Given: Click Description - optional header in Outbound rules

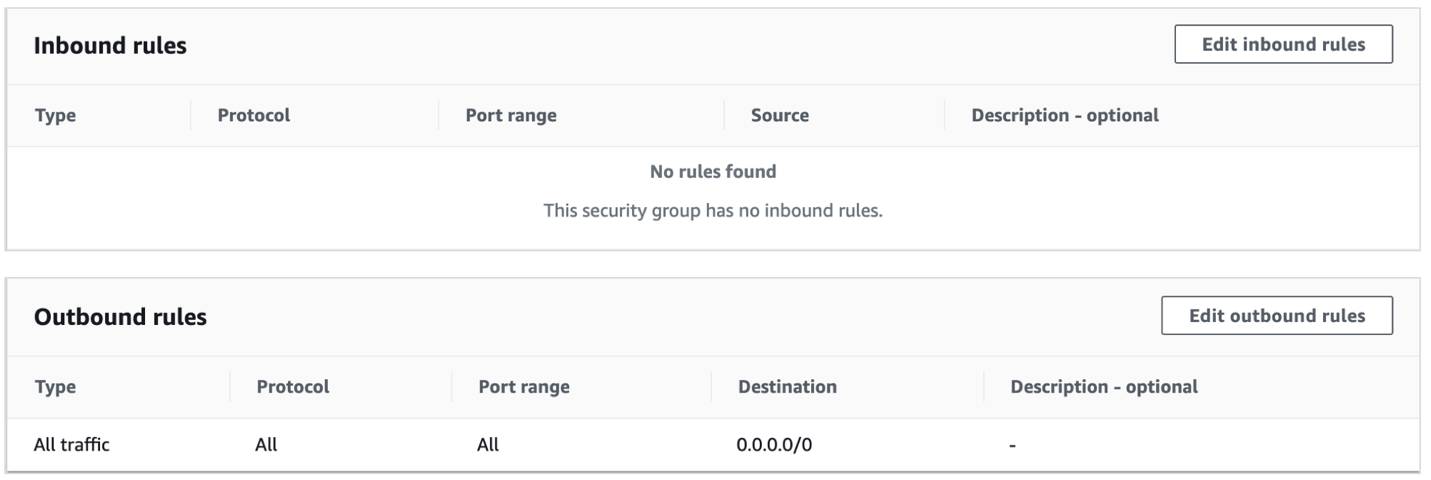Looking at the screenshot, I should point(1104,387).
